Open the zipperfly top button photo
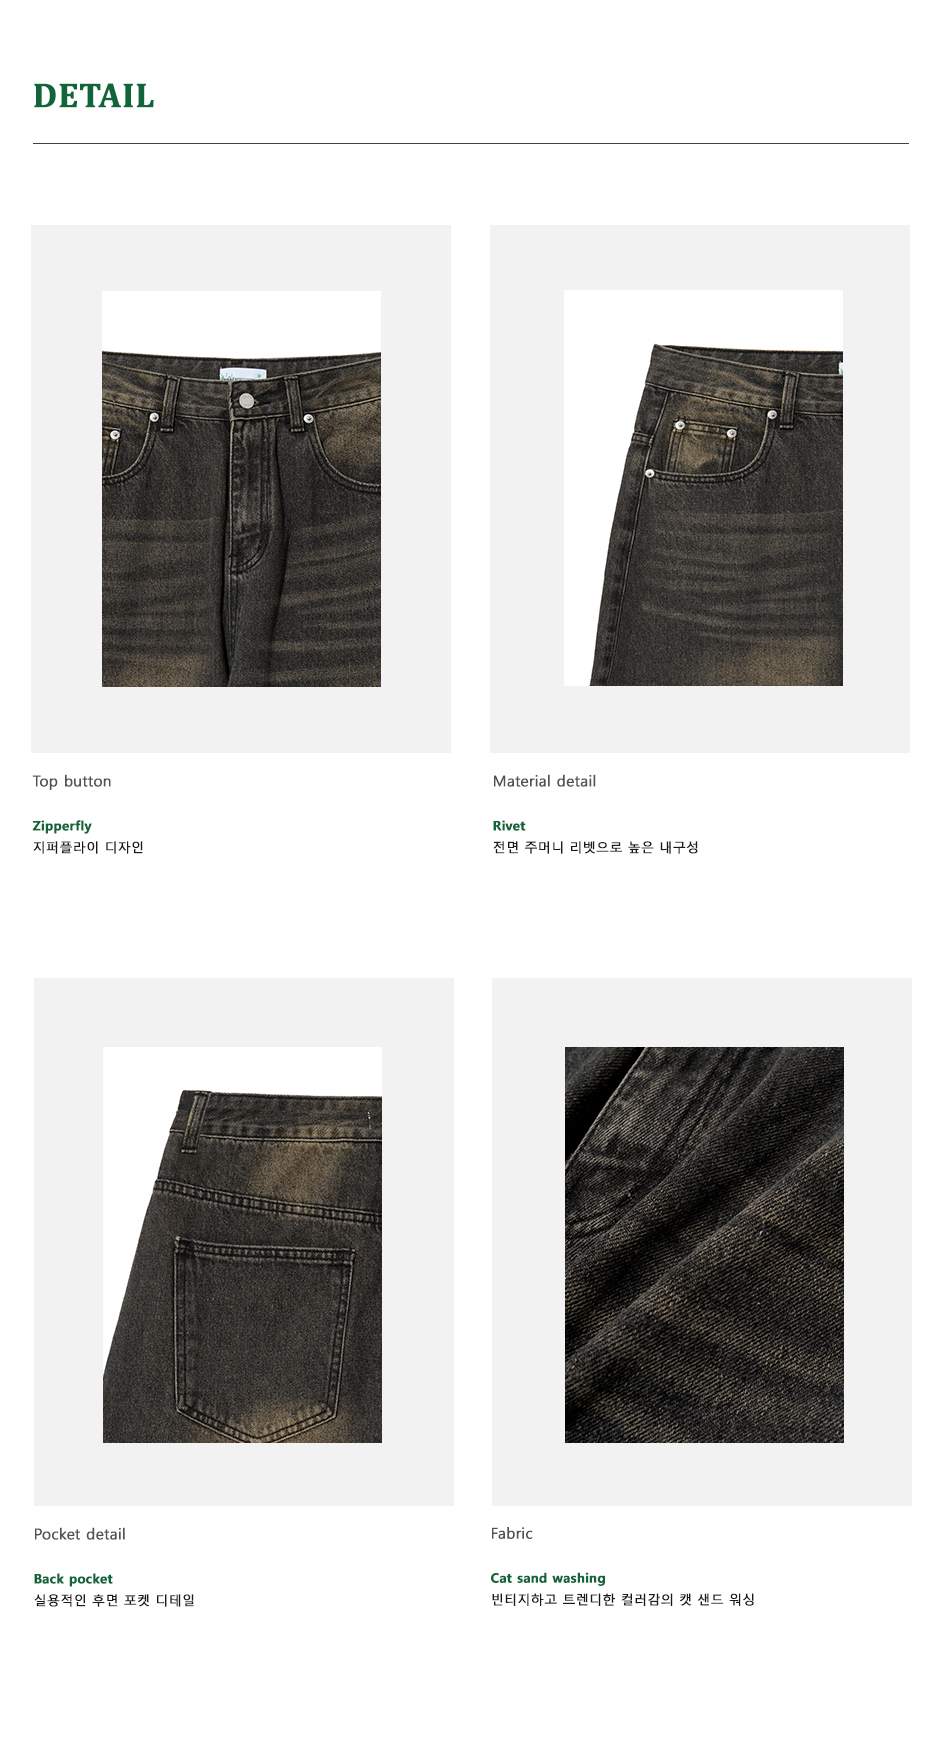This screenshot has width=950, height=1739. [x=241, y=489]
